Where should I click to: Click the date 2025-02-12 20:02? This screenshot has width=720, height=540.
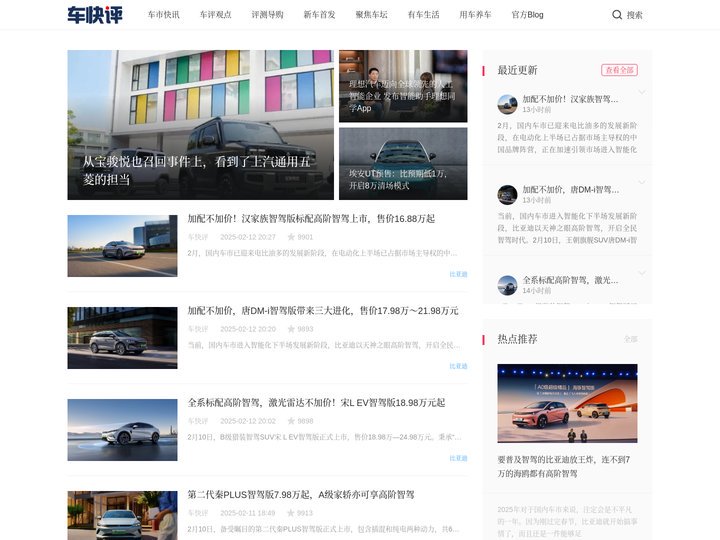(x=248, y=421)
